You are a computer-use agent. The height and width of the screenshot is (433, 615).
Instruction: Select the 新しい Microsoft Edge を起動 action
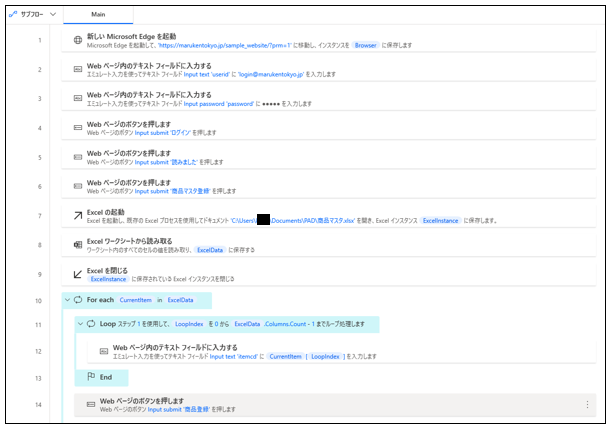pos(329,40)
